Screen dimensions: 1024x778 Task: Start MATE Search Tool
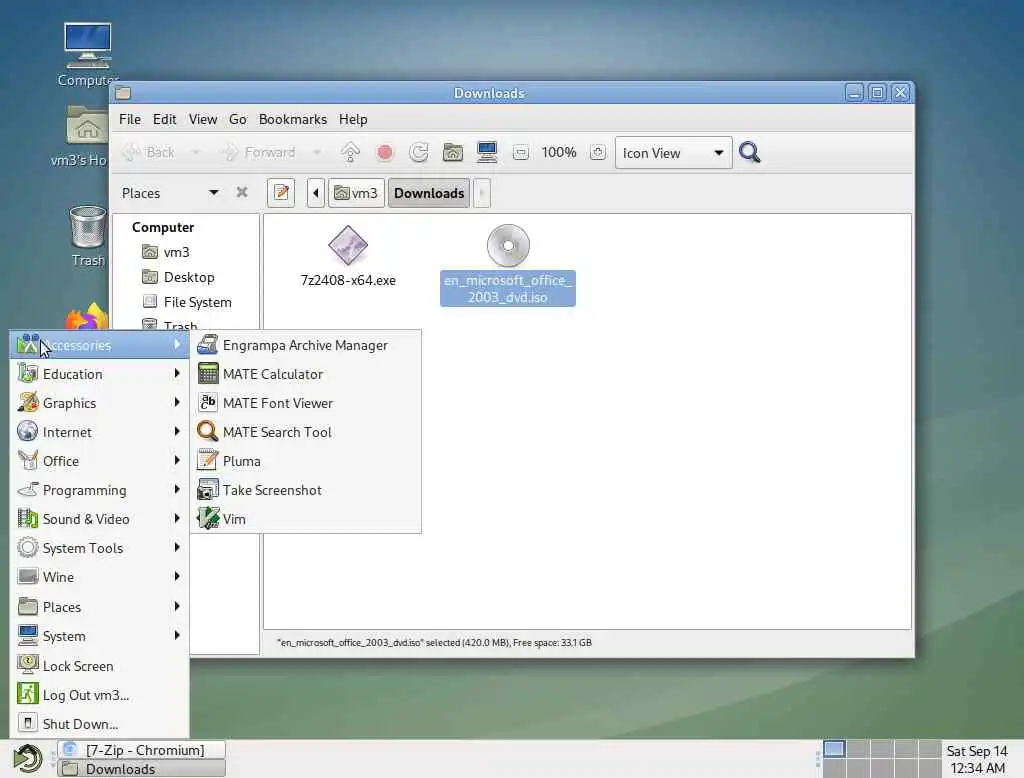point(306,432)
